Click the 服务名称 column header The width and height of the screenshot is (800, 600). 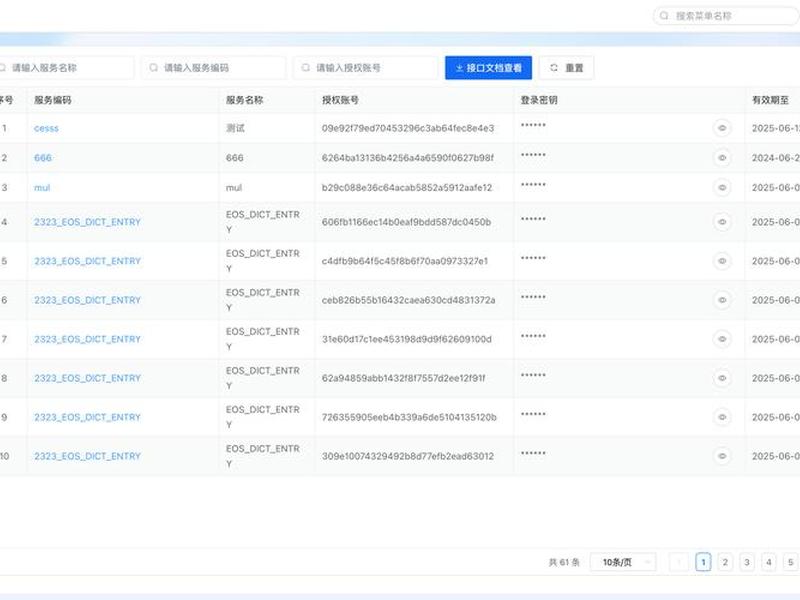244,100
